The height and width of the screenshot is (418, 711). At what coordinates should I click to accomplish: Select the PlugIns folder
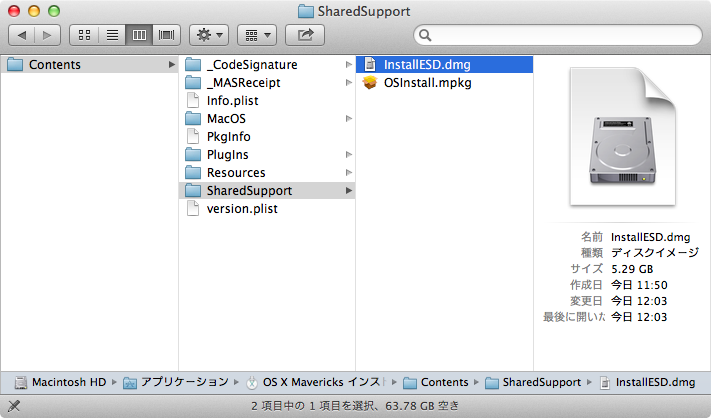pyautogui.click(x=268, y=155)
